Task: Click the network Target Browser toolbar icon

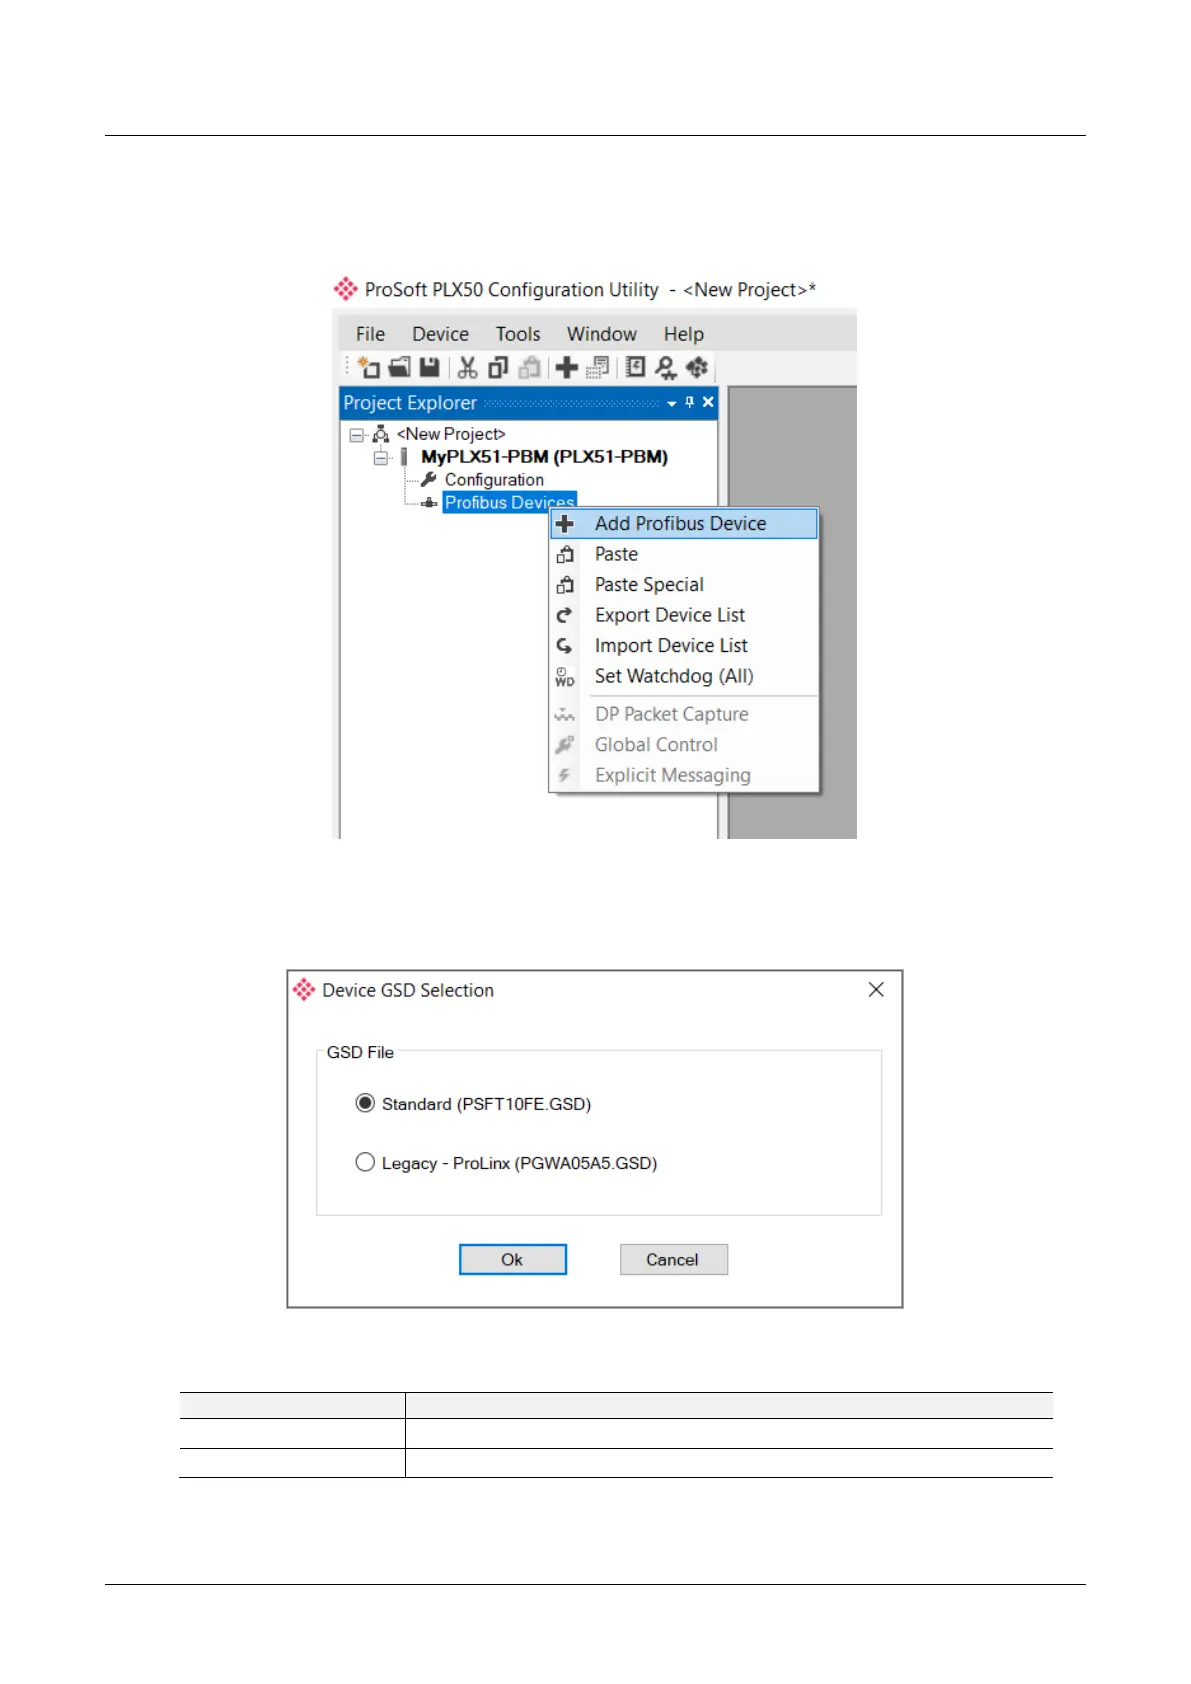Action: [x=666, y=368]
